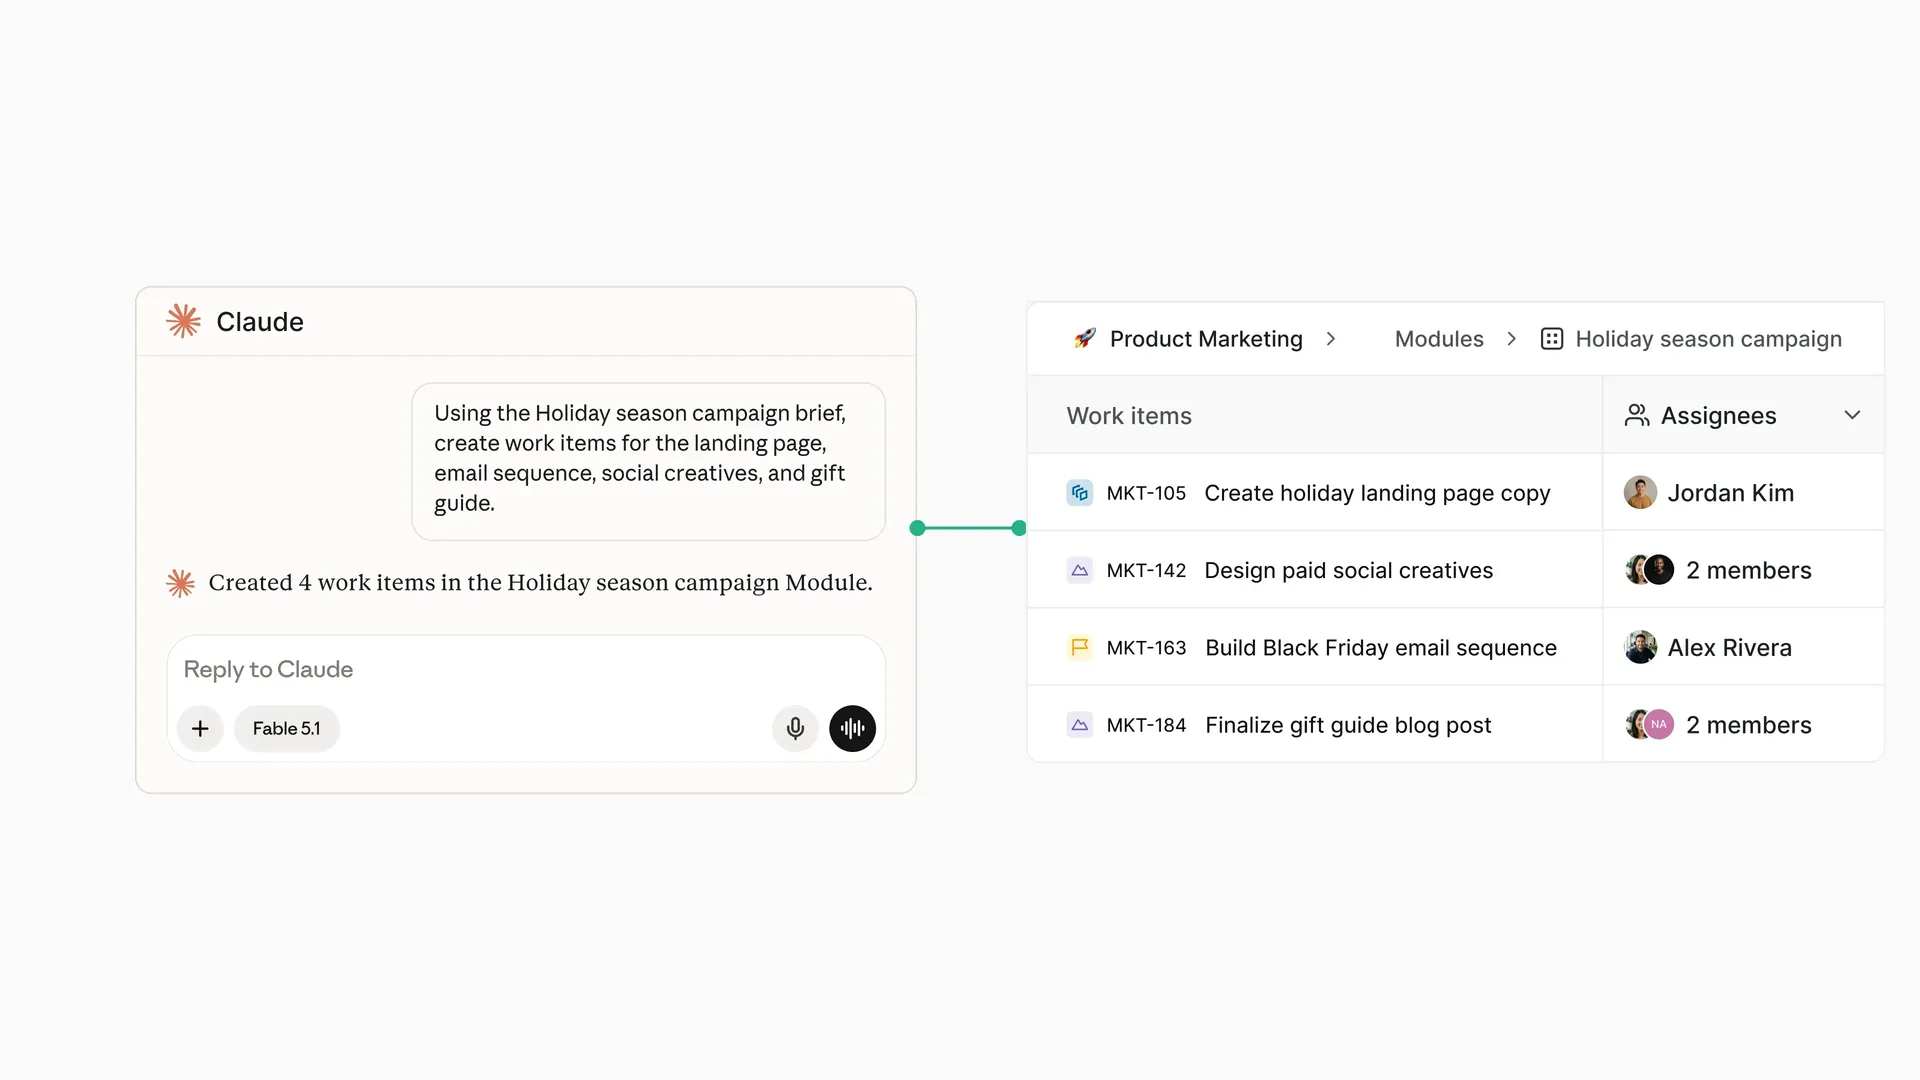Image resolution: width=1920 pixels, height=1080 pixels.
Task: Click the MKT-142 identifier
Action: 1146,570
